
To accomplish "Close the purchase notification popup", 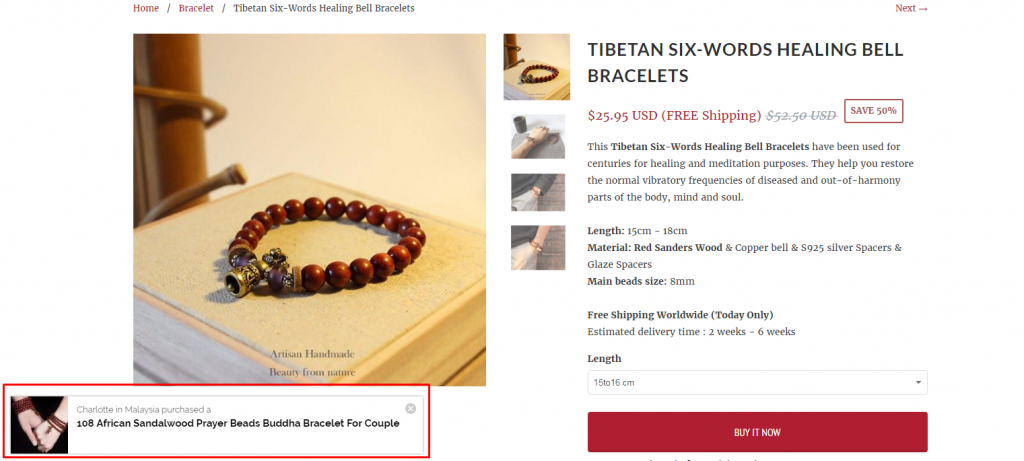I will (410, 409).
